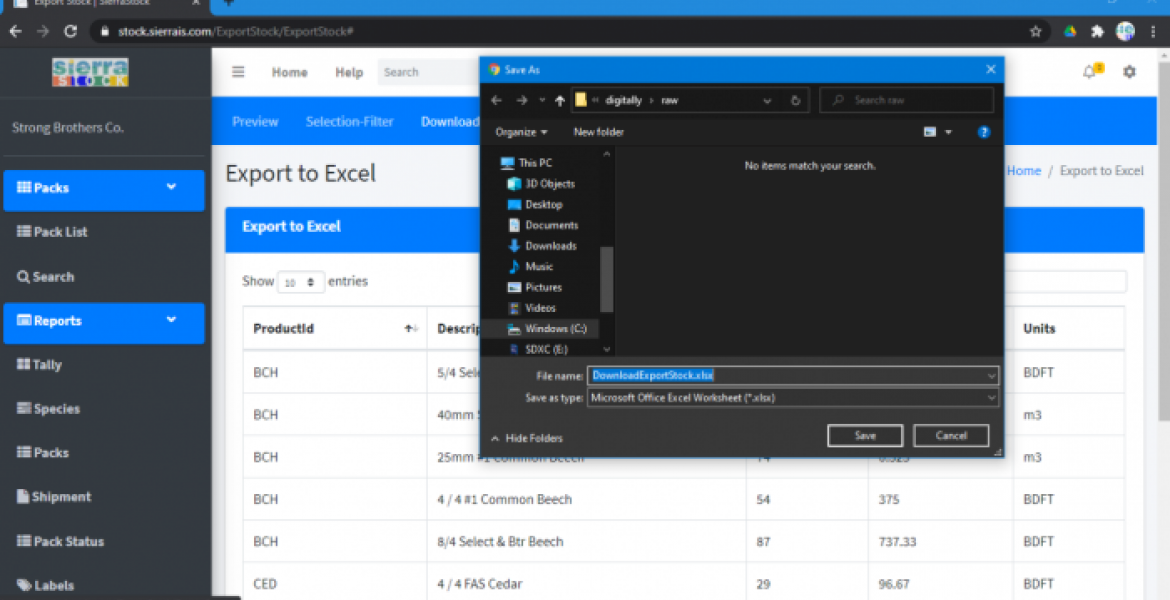Viewport: 1170px width, 600px height.
Task: Open Pack List in sidebar
Action: point(52,232)
